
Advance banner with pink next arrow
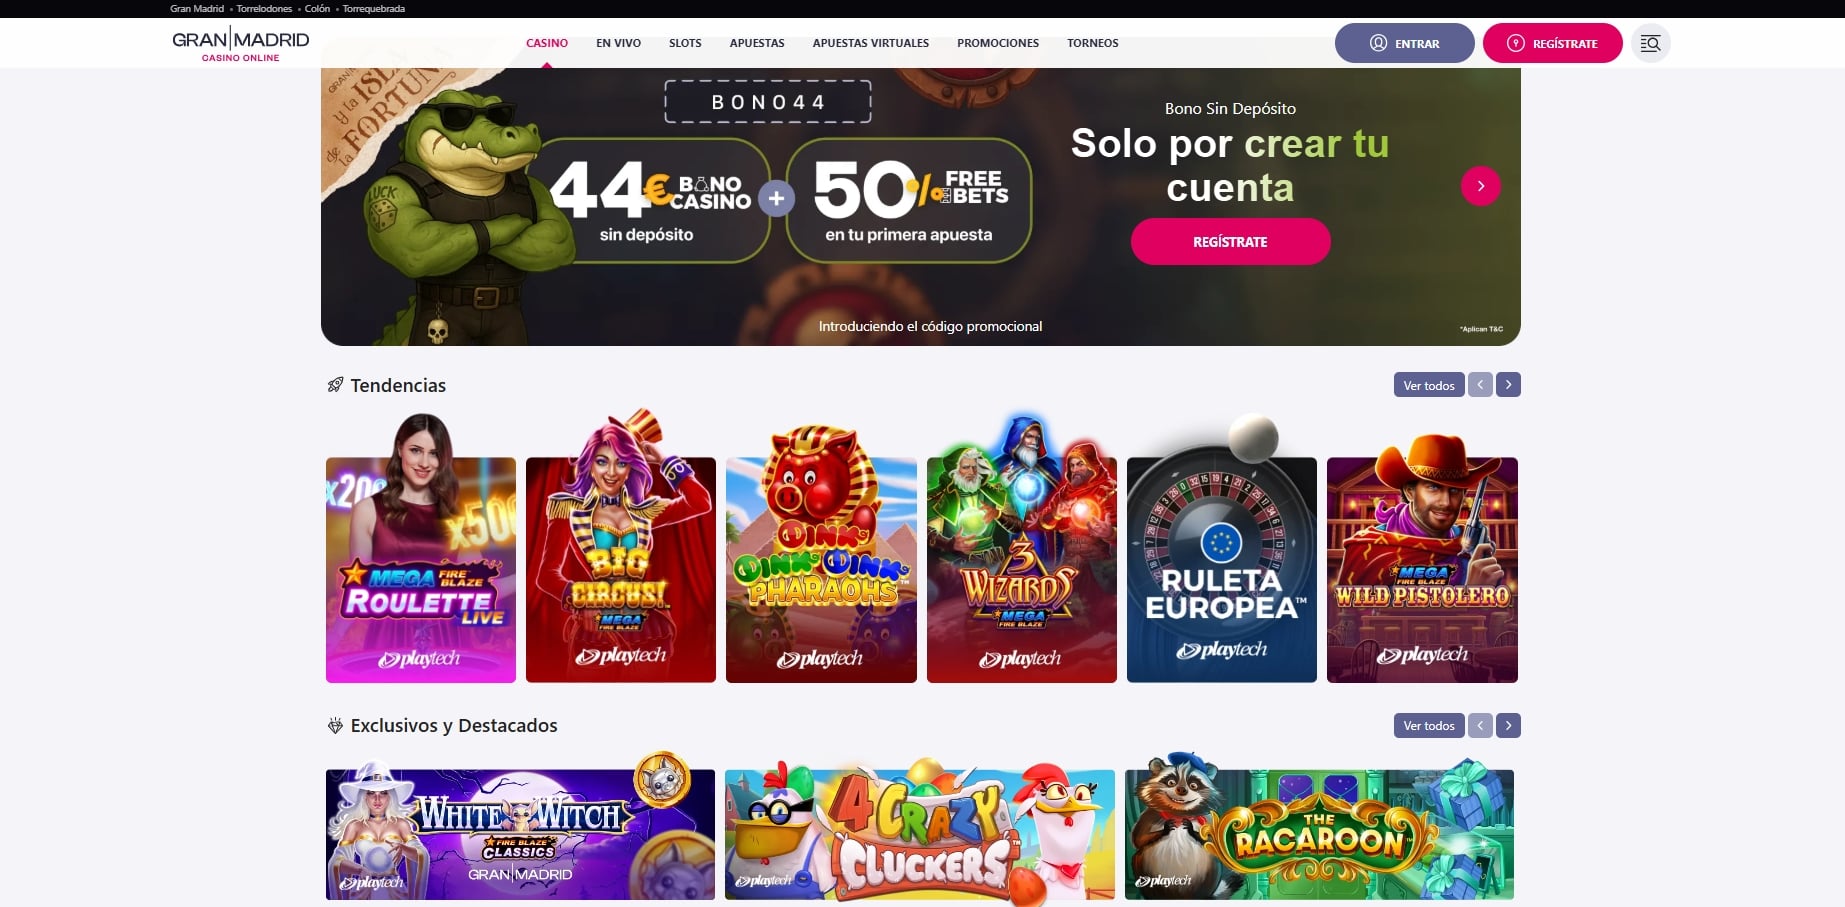[x=1480, y=186]
